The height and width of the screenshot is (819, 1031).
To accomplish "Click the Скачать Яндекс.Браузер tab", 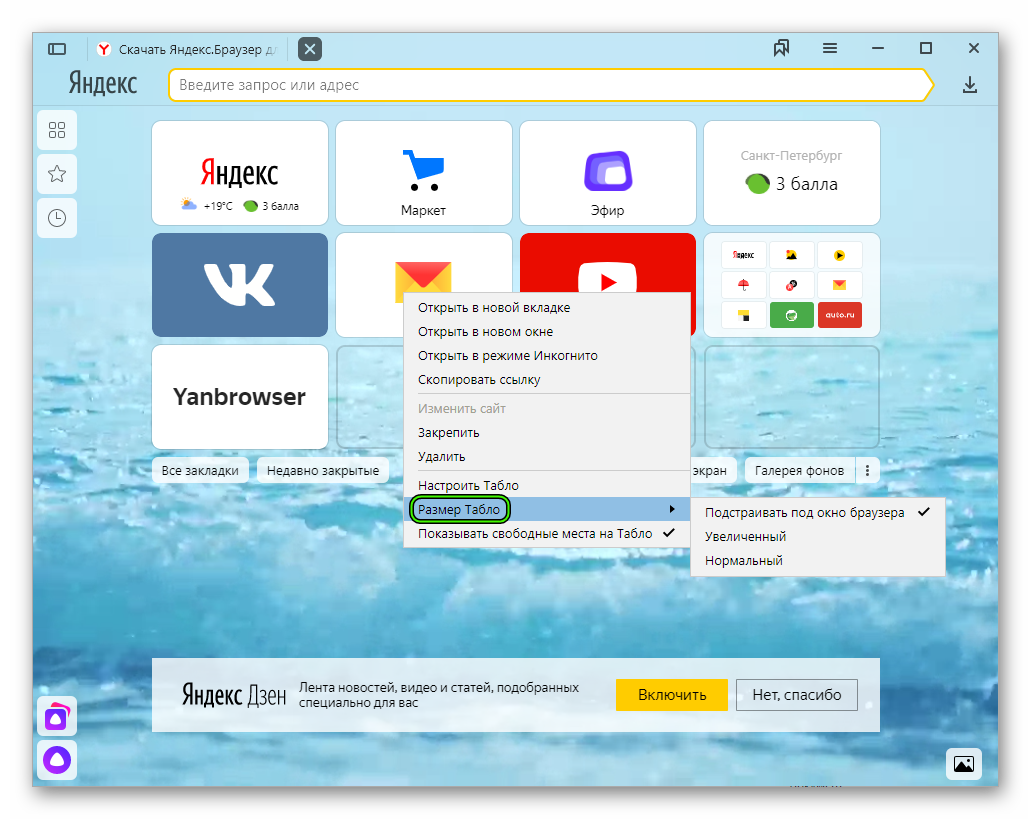I will pyautogui.click(x=188, y=49).
